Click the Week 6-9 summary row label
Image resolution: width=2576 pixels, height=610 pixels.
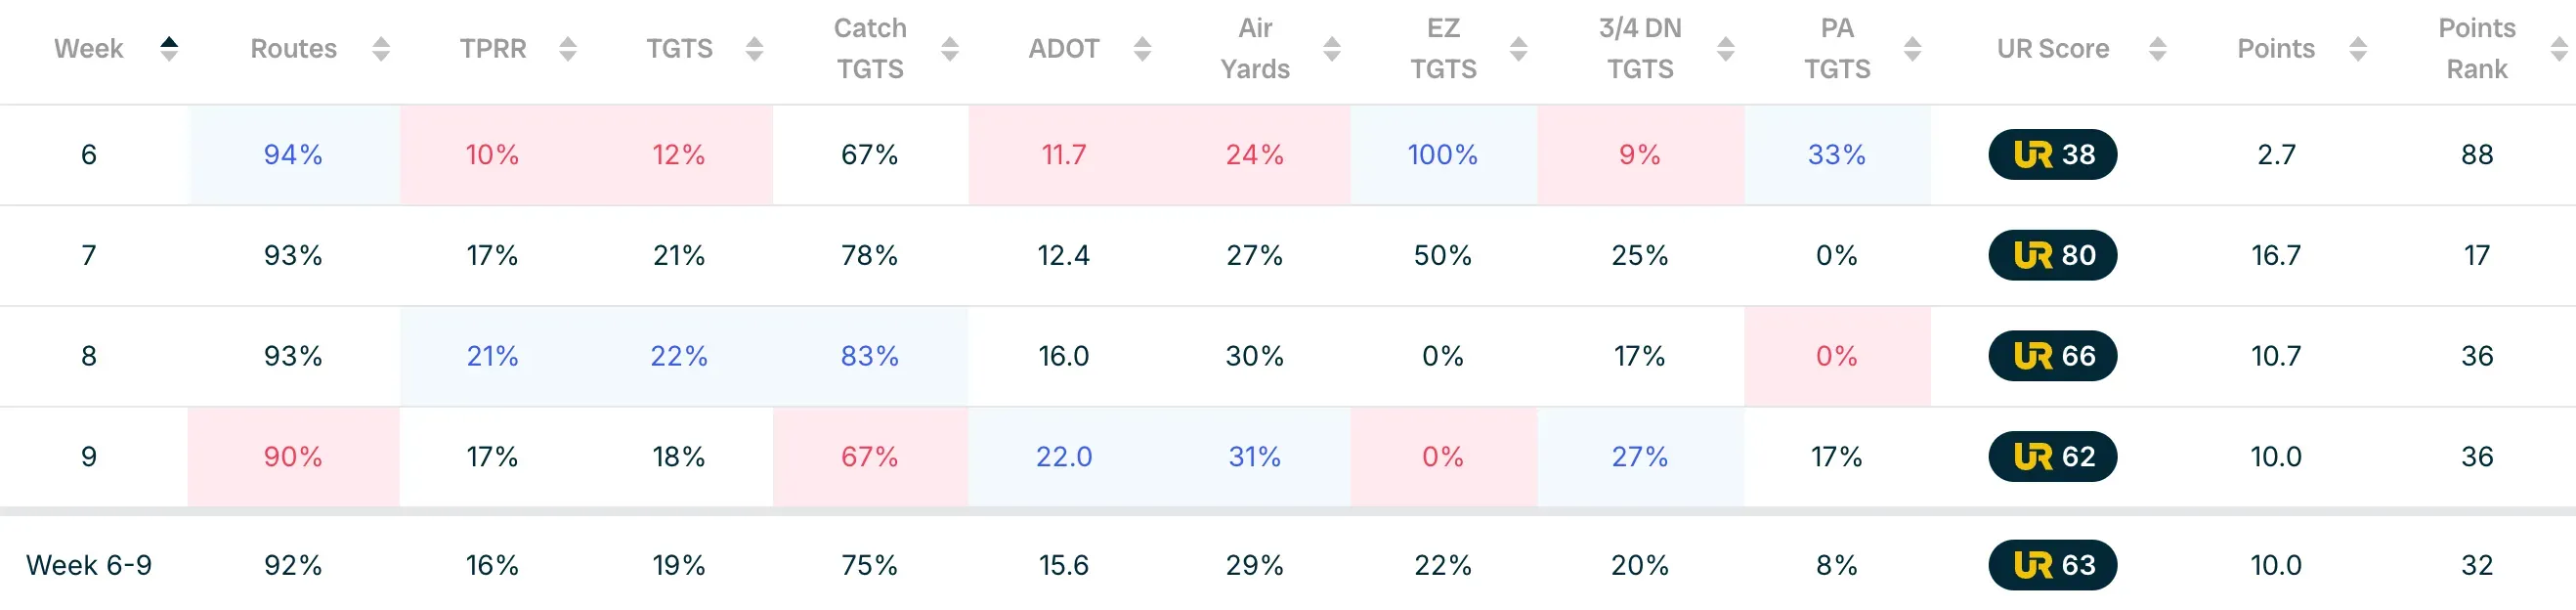[89, 565]
